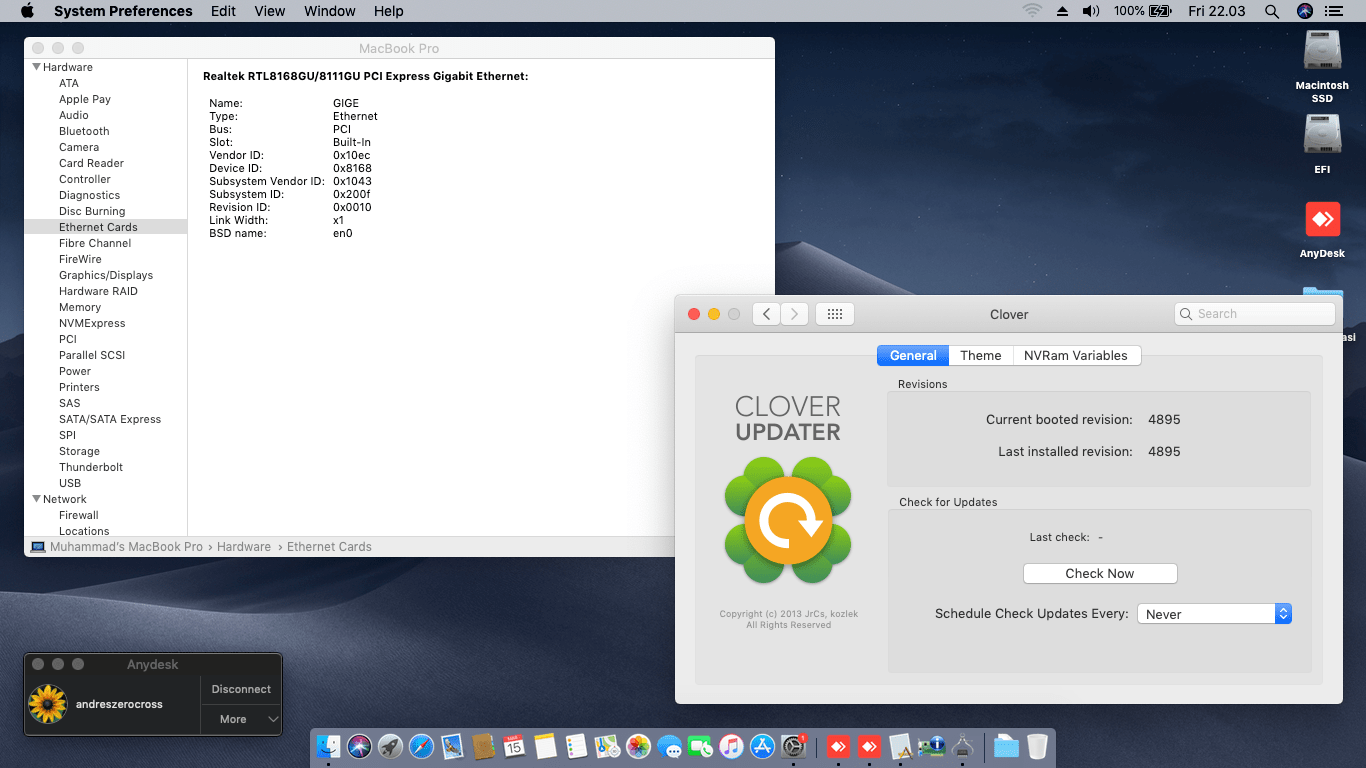This screenshot has height=768, width=1366.
Task: Click the volume icon in menu bar
Action: [x=1090, y=11]
